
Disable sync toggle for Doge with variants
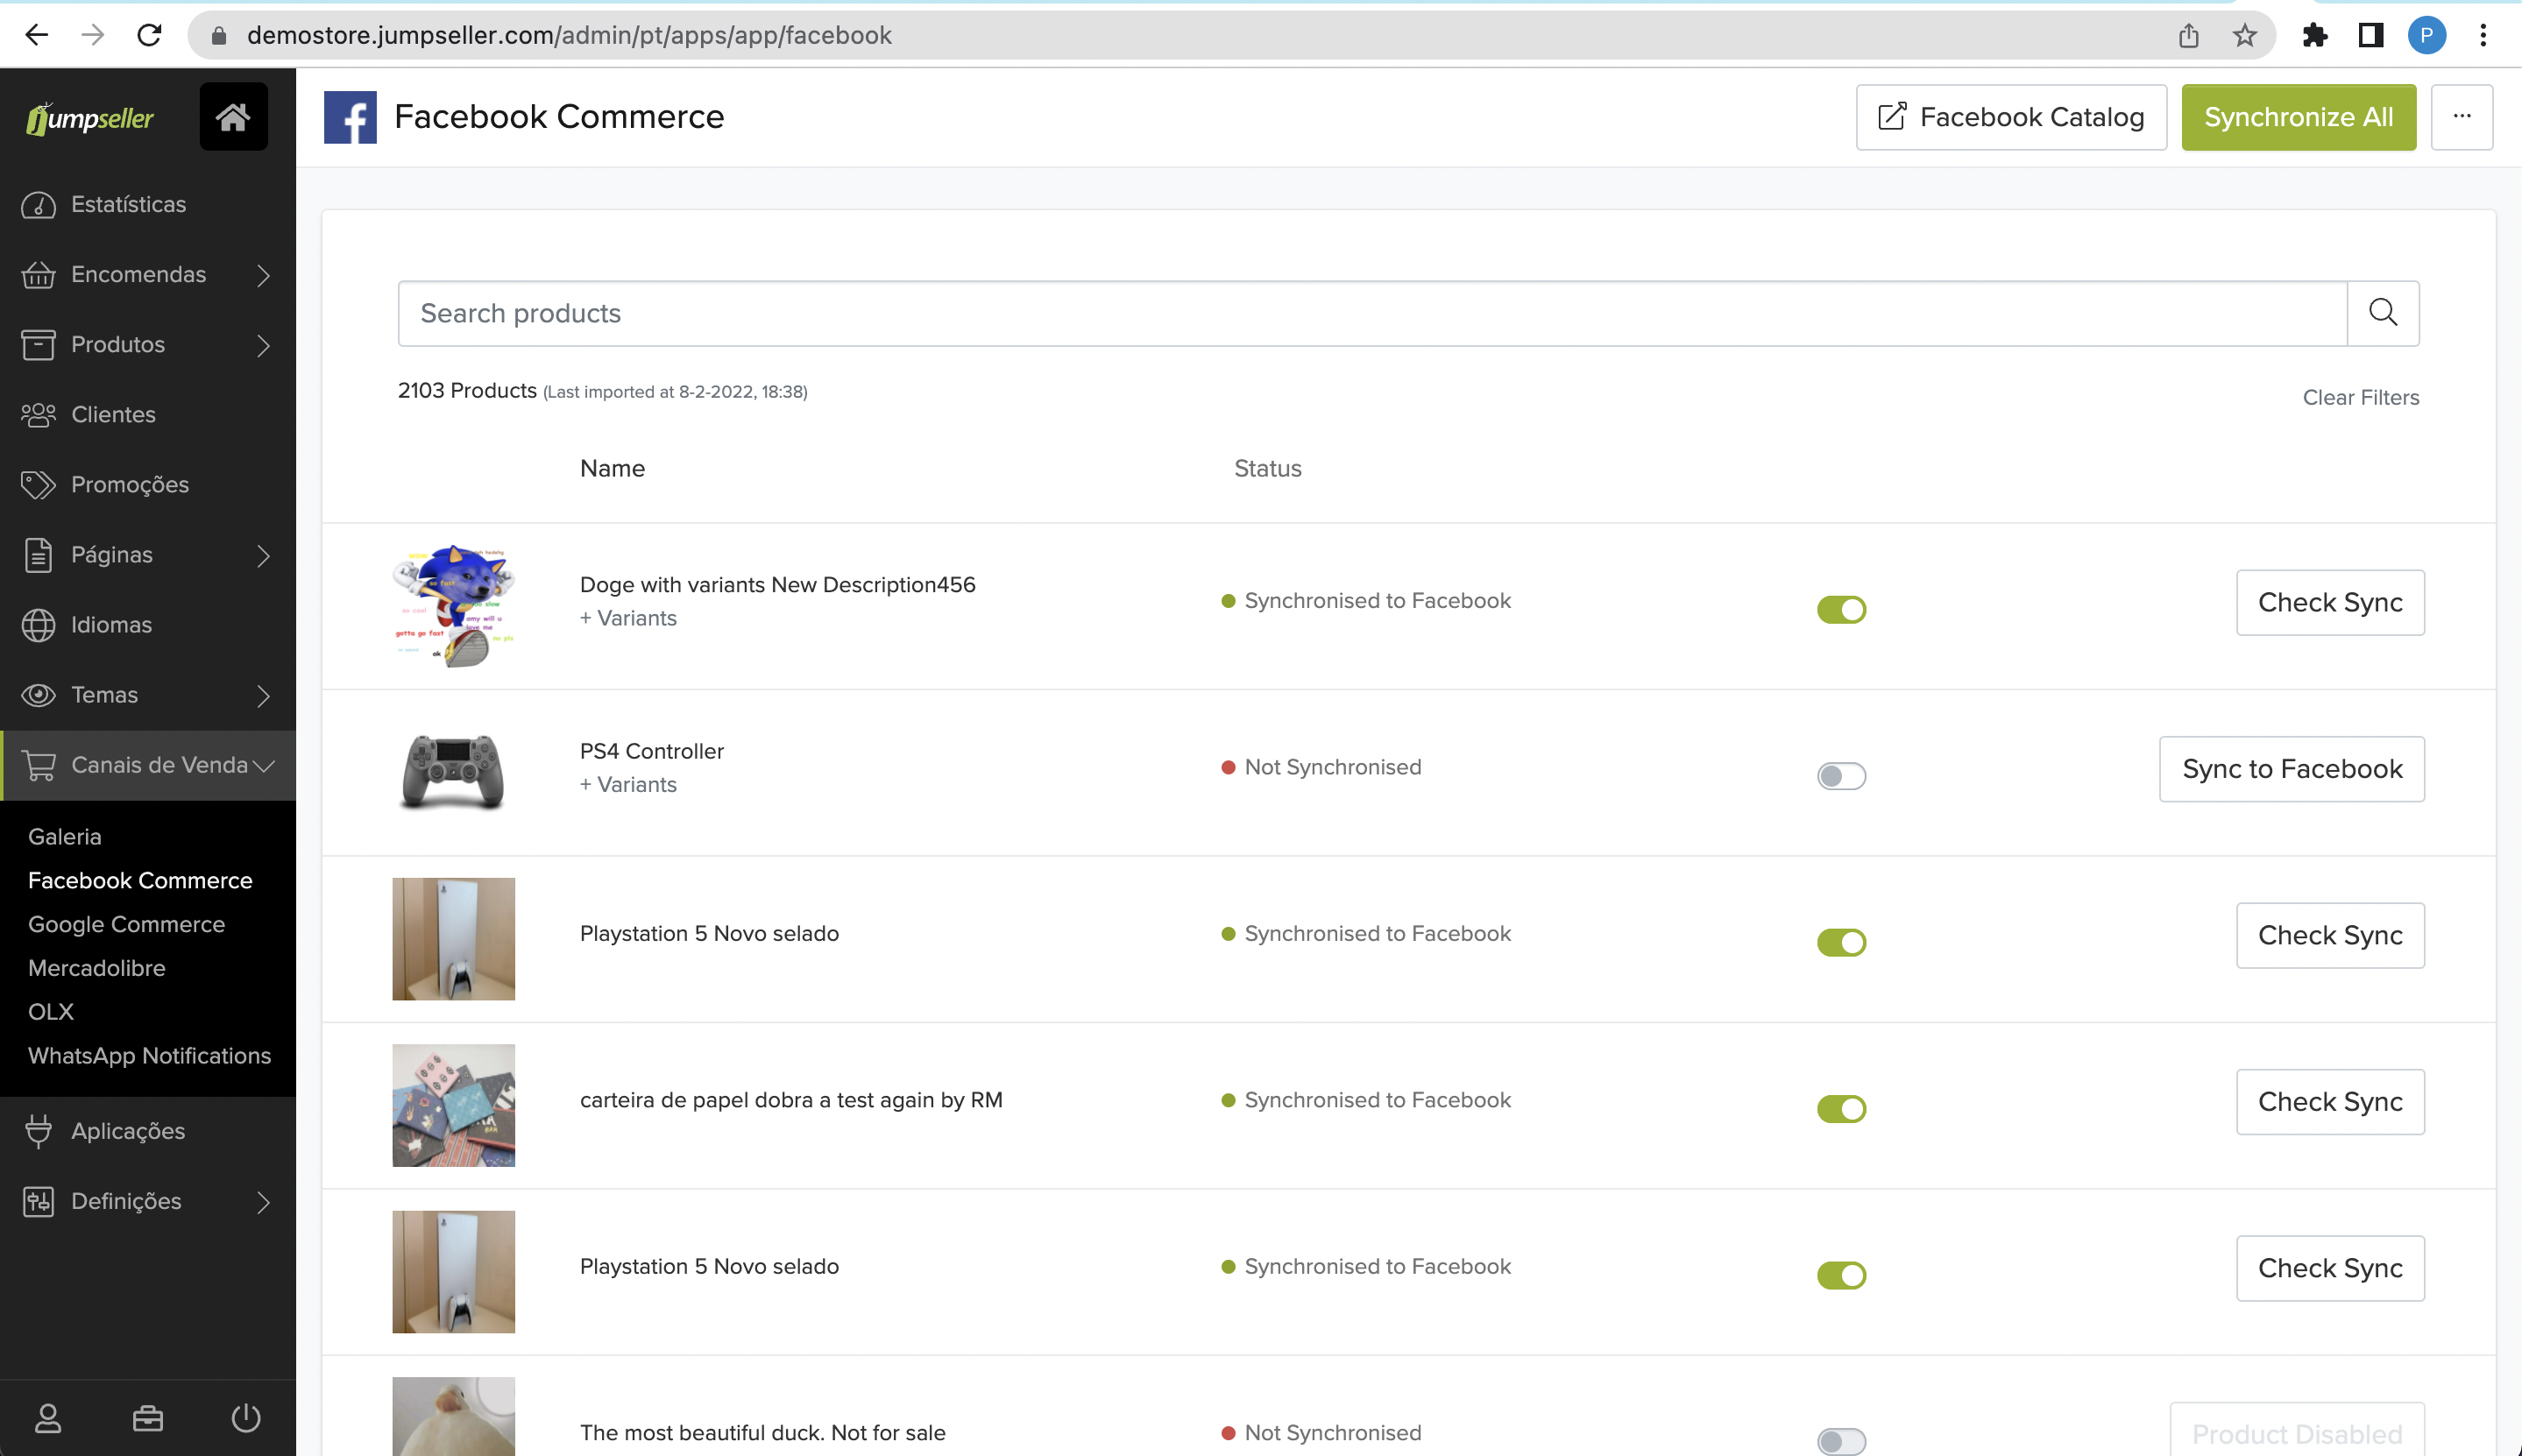[x=1841, y=609]
